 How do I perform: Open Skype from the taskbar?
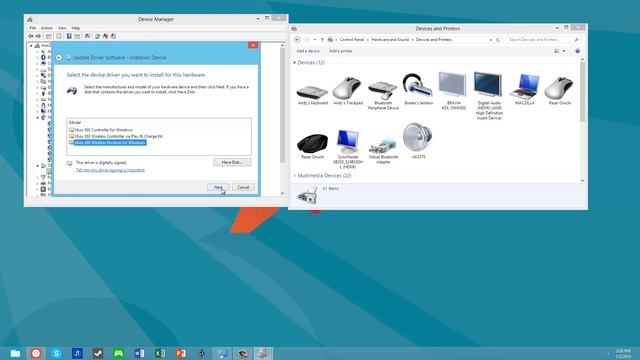pos(57,353)
